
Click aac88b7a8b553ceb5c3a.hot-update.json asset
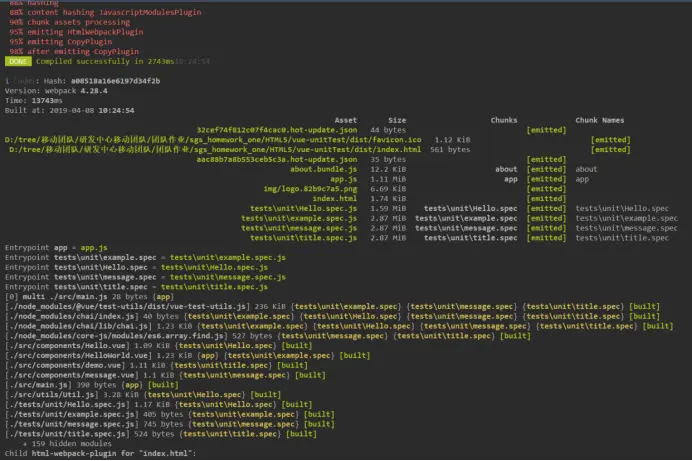[277, 159]
